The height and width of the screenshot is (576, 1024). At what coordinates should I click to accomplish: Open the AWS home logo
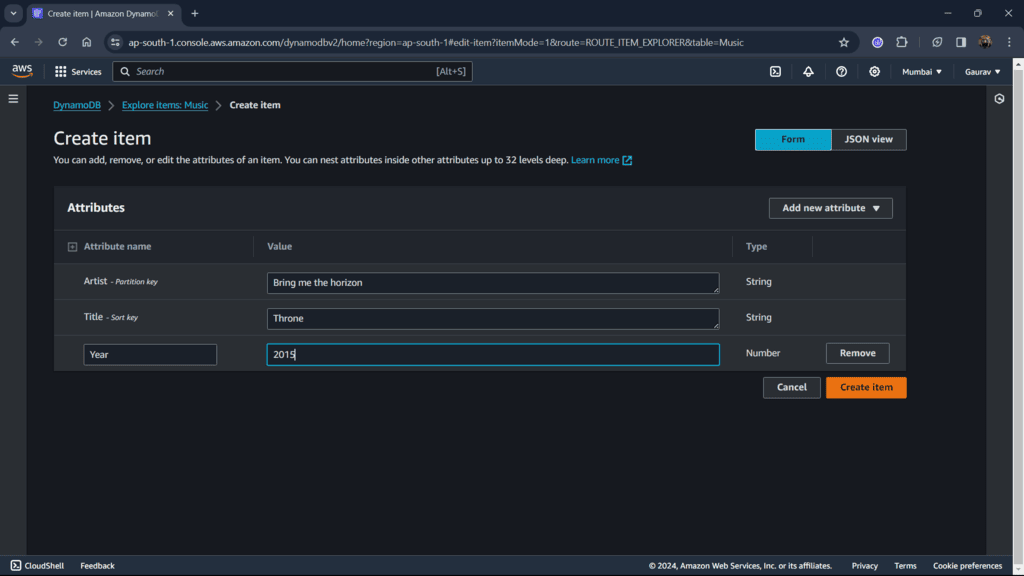point(22,71)
